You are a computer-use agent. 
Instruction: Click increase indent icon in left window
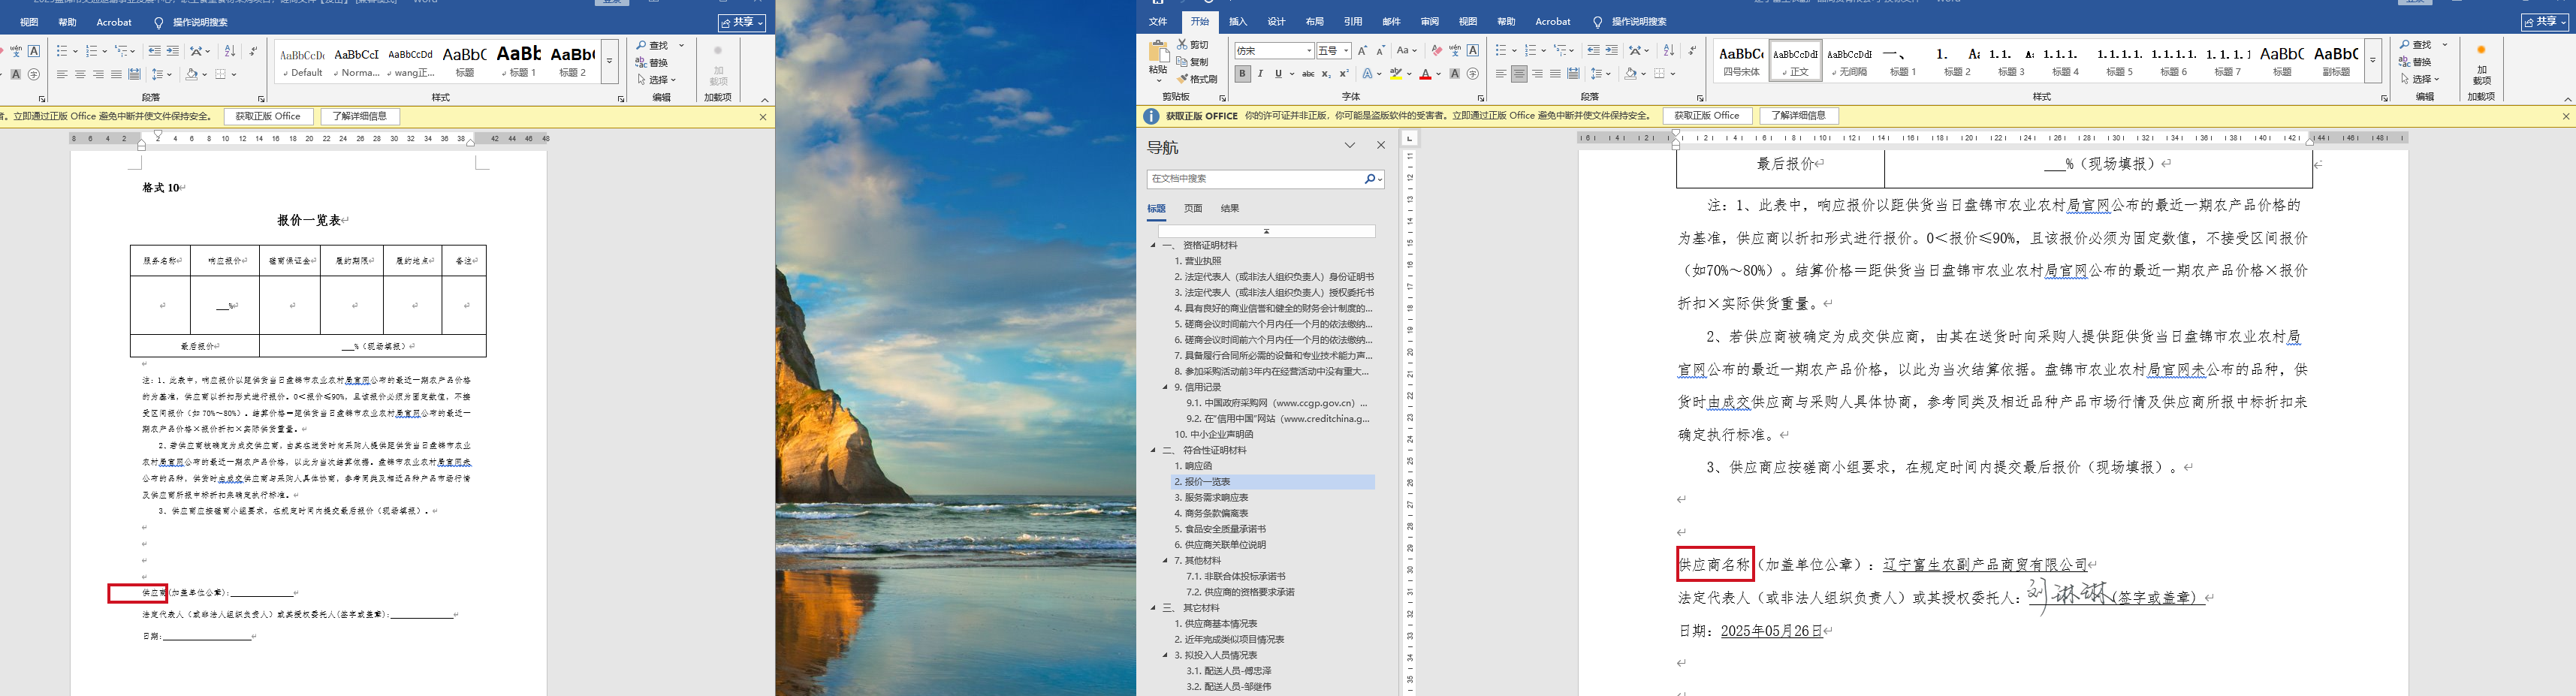[173, 51]
